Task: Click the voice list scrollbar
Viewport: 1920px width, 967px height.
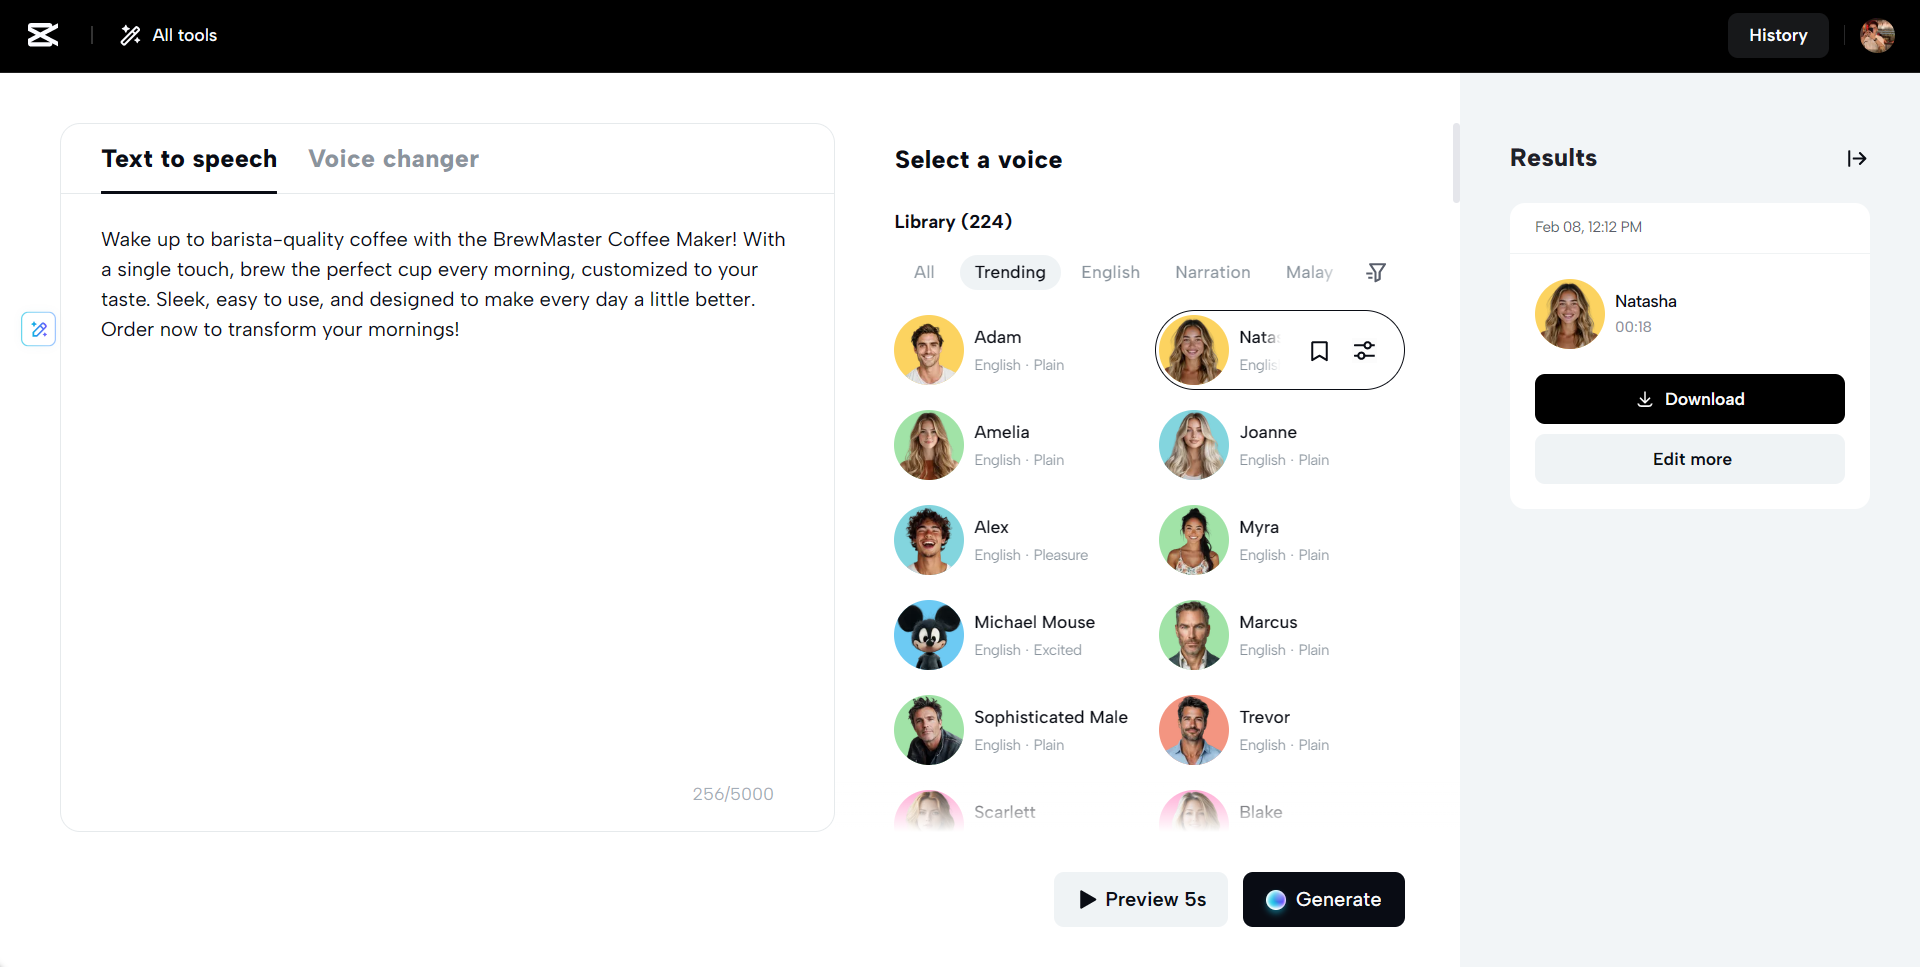Action: click(x=1456, y=163)
